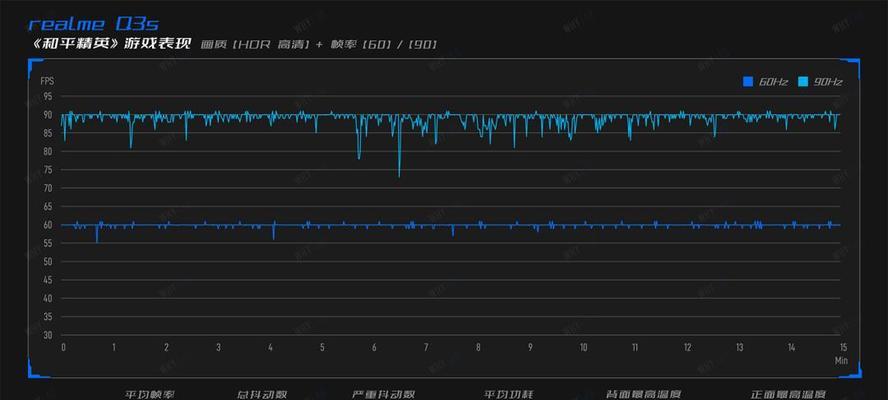This screenshot has height=400, width=888.
Task: Click the 10-minute tick on time axis
Action: pyautogui.click(x=583, y=348)
